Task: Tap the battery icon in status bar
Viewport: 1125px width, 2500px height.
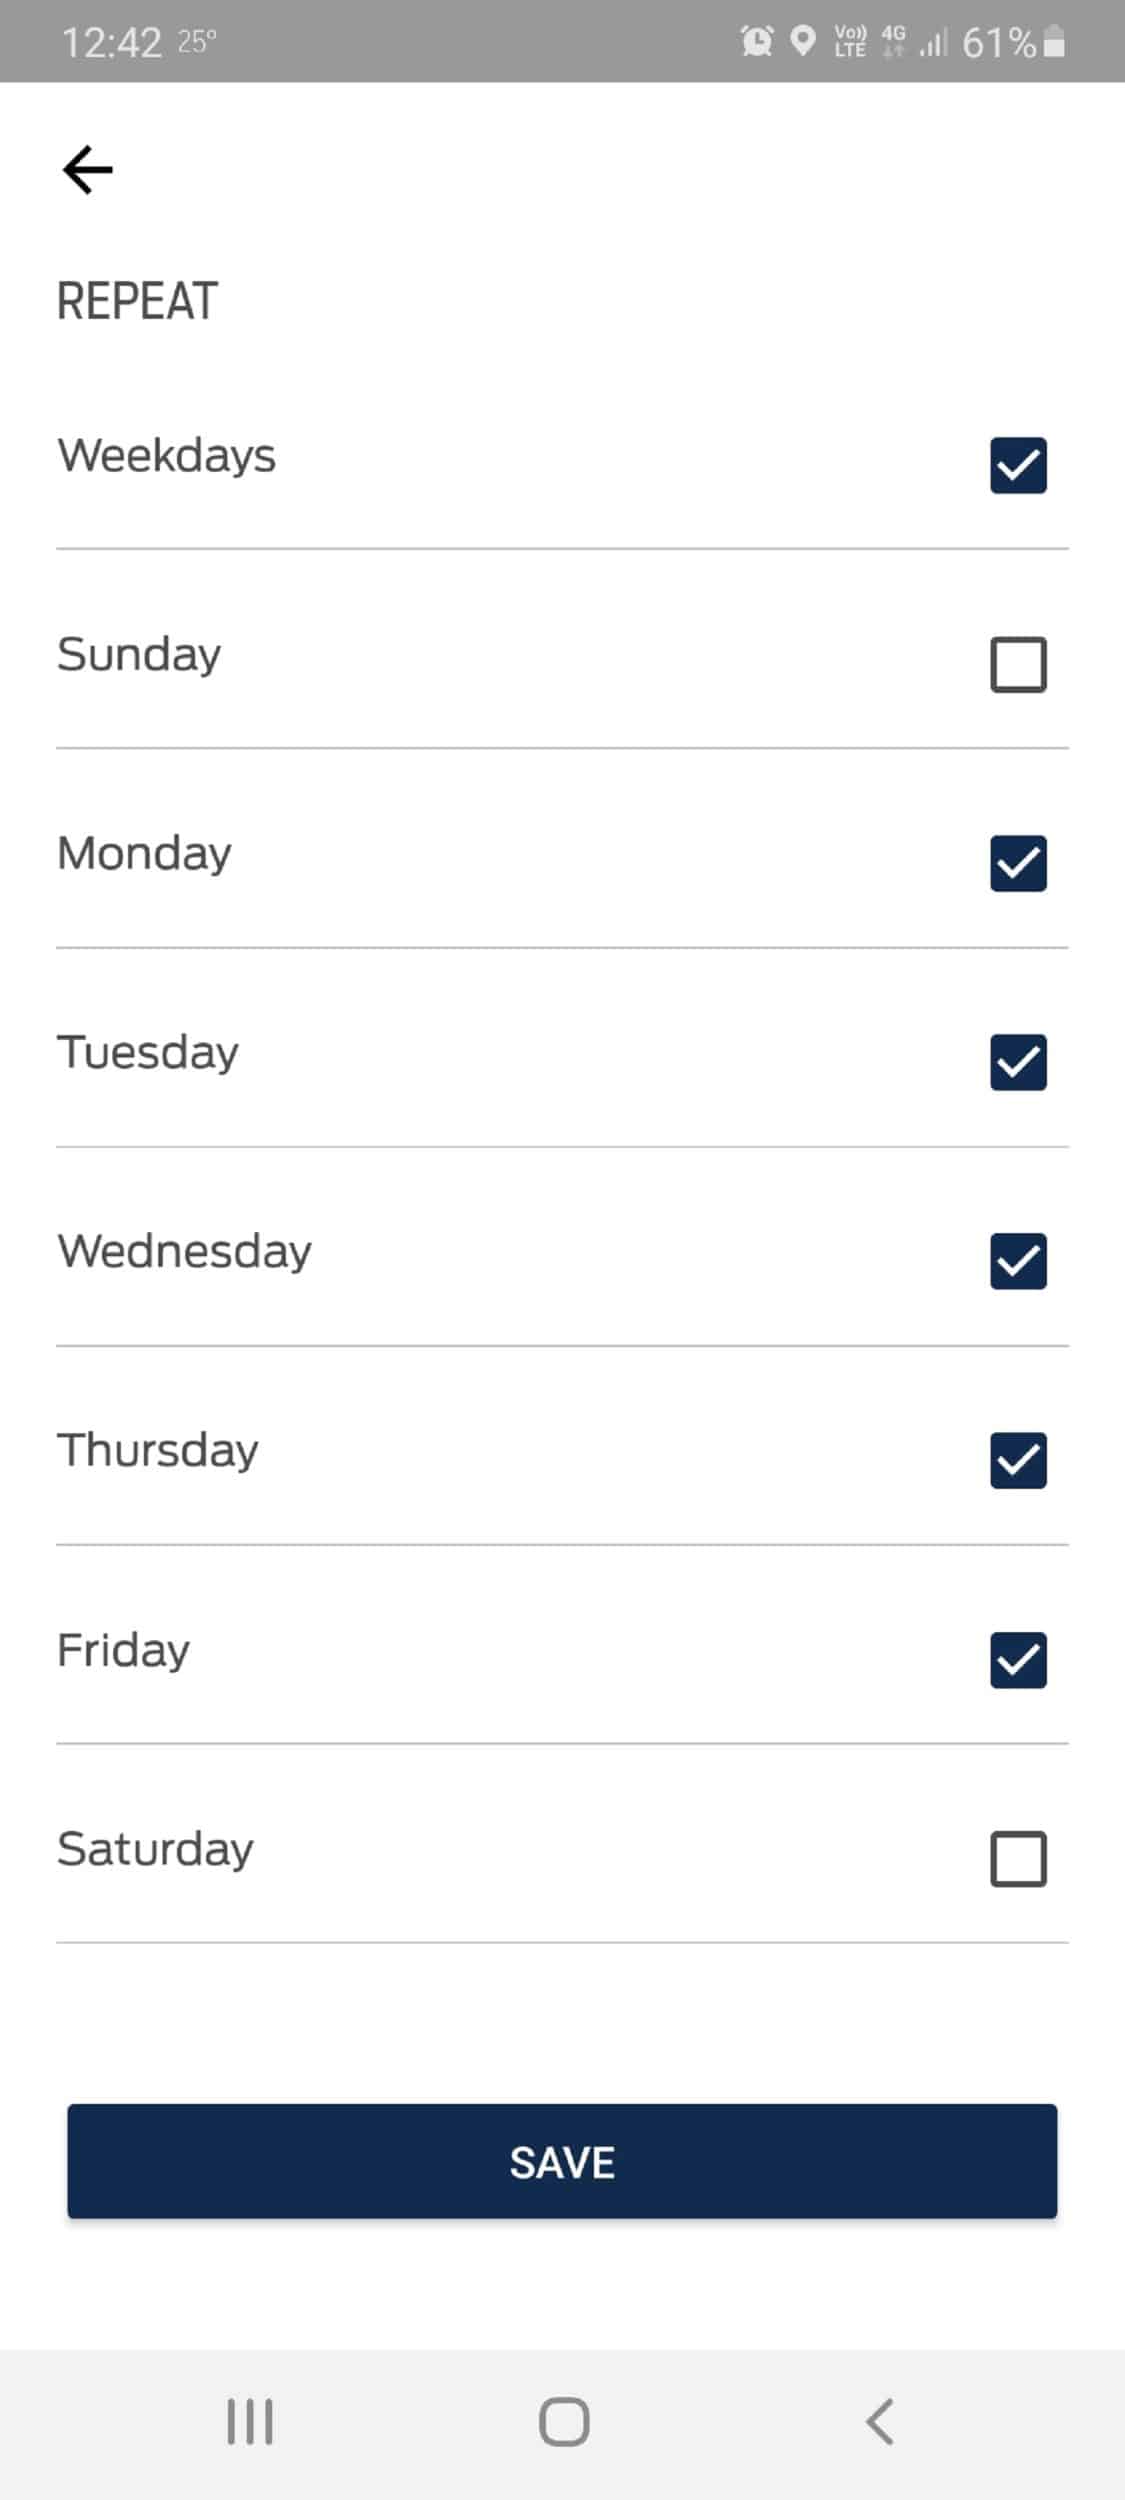Action: [1054, 42]
